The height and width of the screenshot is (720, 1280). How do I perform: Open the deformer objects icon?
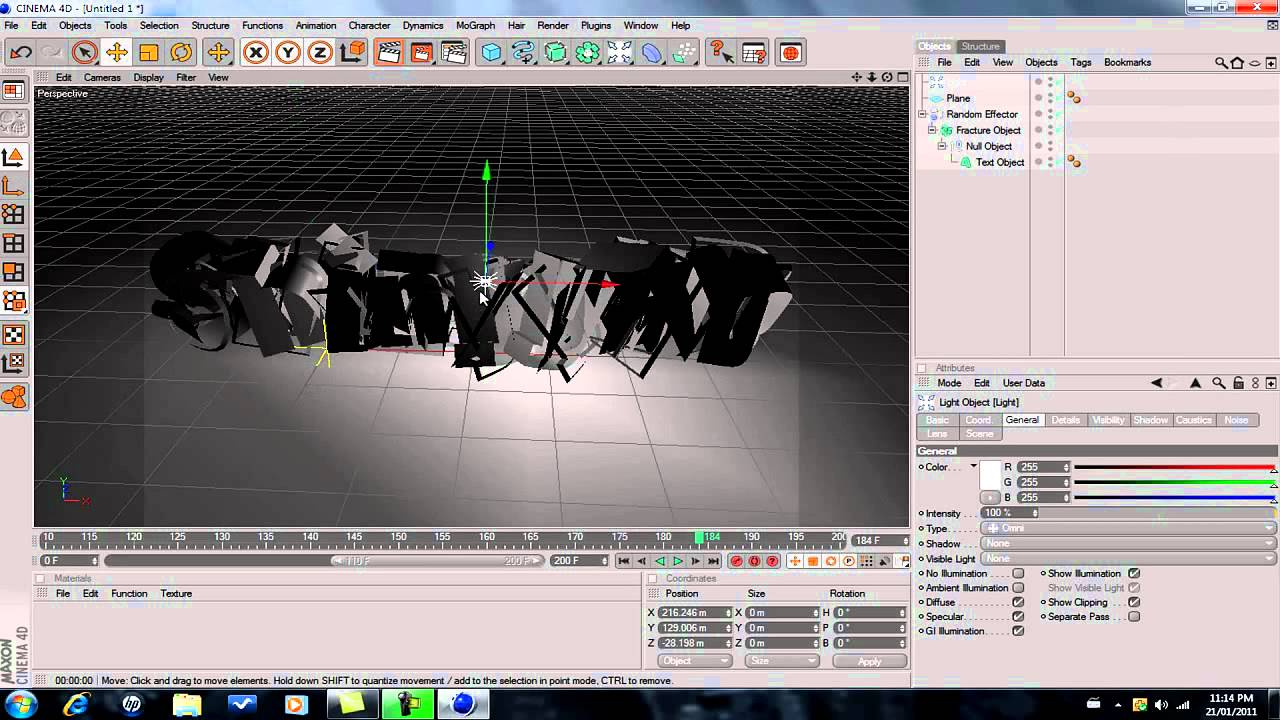651,53
